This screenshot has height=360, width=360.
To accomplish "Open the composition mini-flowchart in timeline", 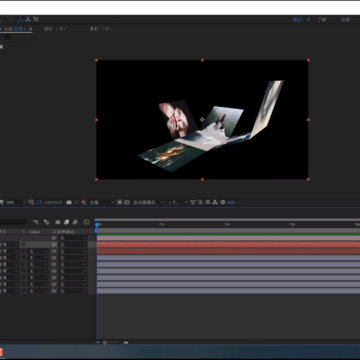I will tap(36, 222).
